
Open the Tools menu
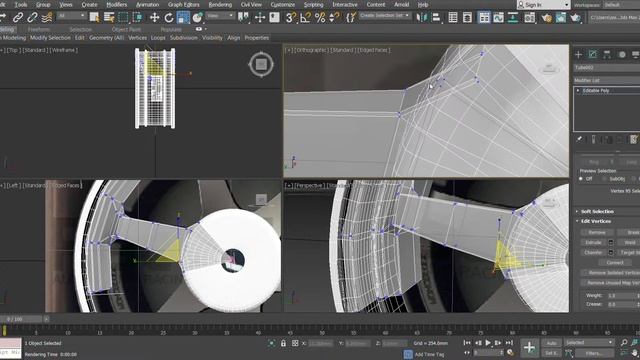[x=21, y=4]
